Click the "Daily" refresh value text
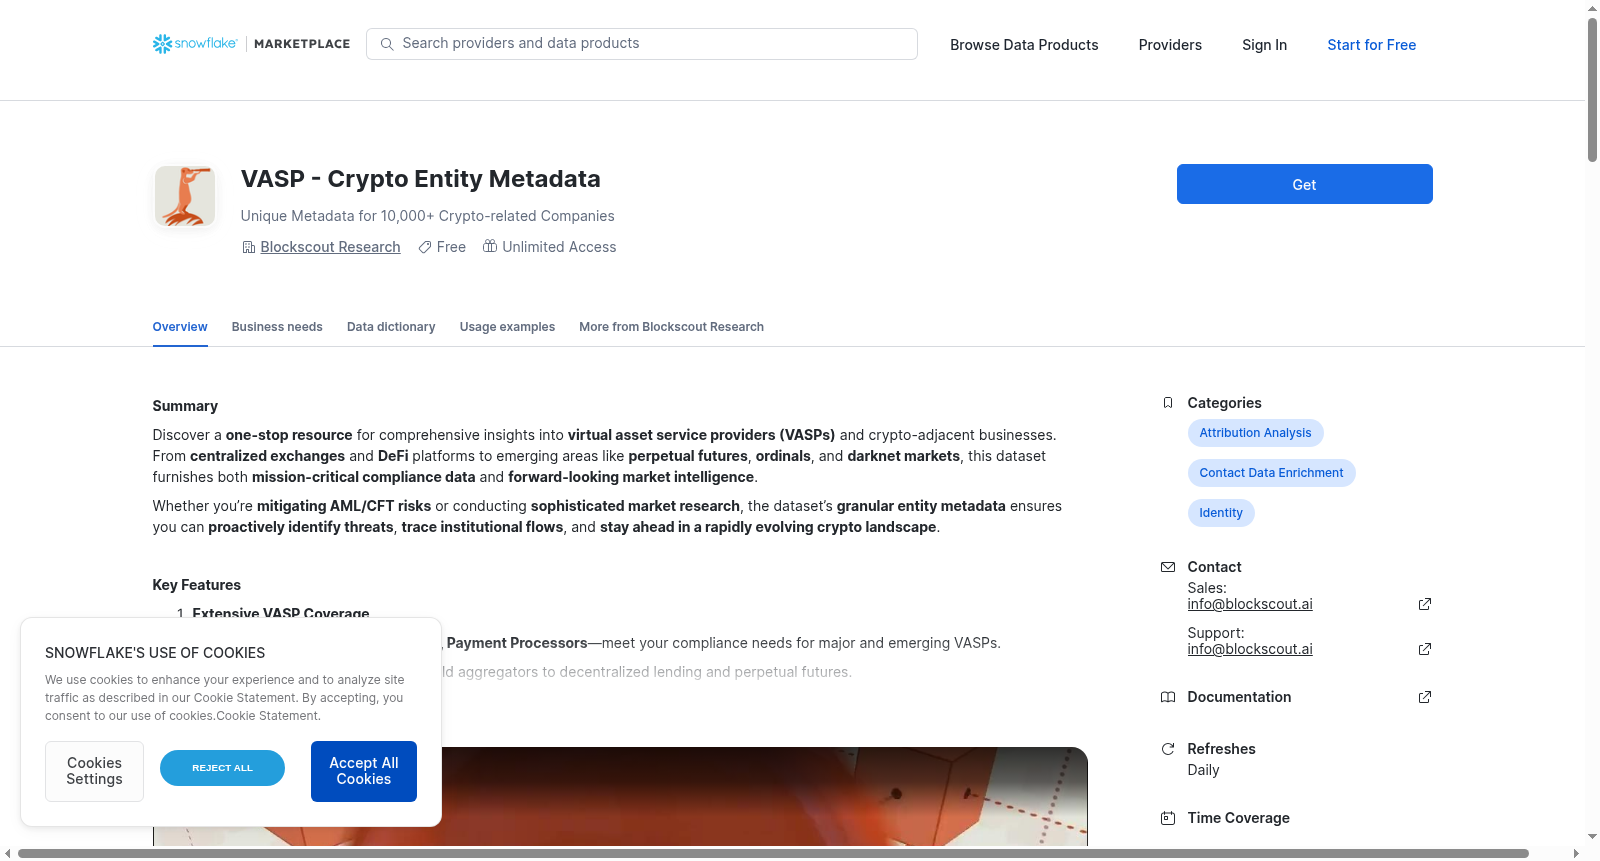The image size is (1600, 861). pos(1203,770)
